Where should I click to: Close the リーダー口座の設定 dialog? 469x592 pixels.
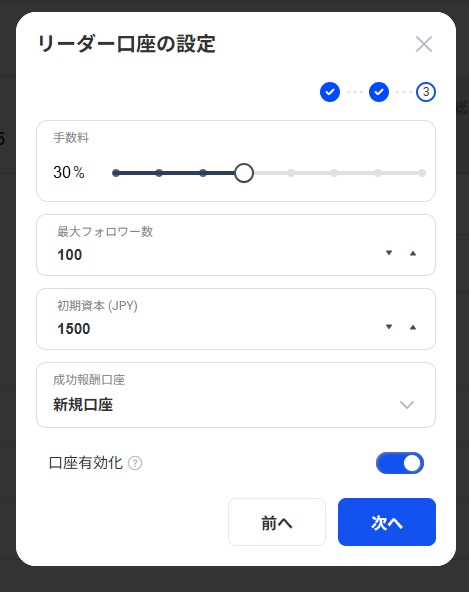click(424, 44)
